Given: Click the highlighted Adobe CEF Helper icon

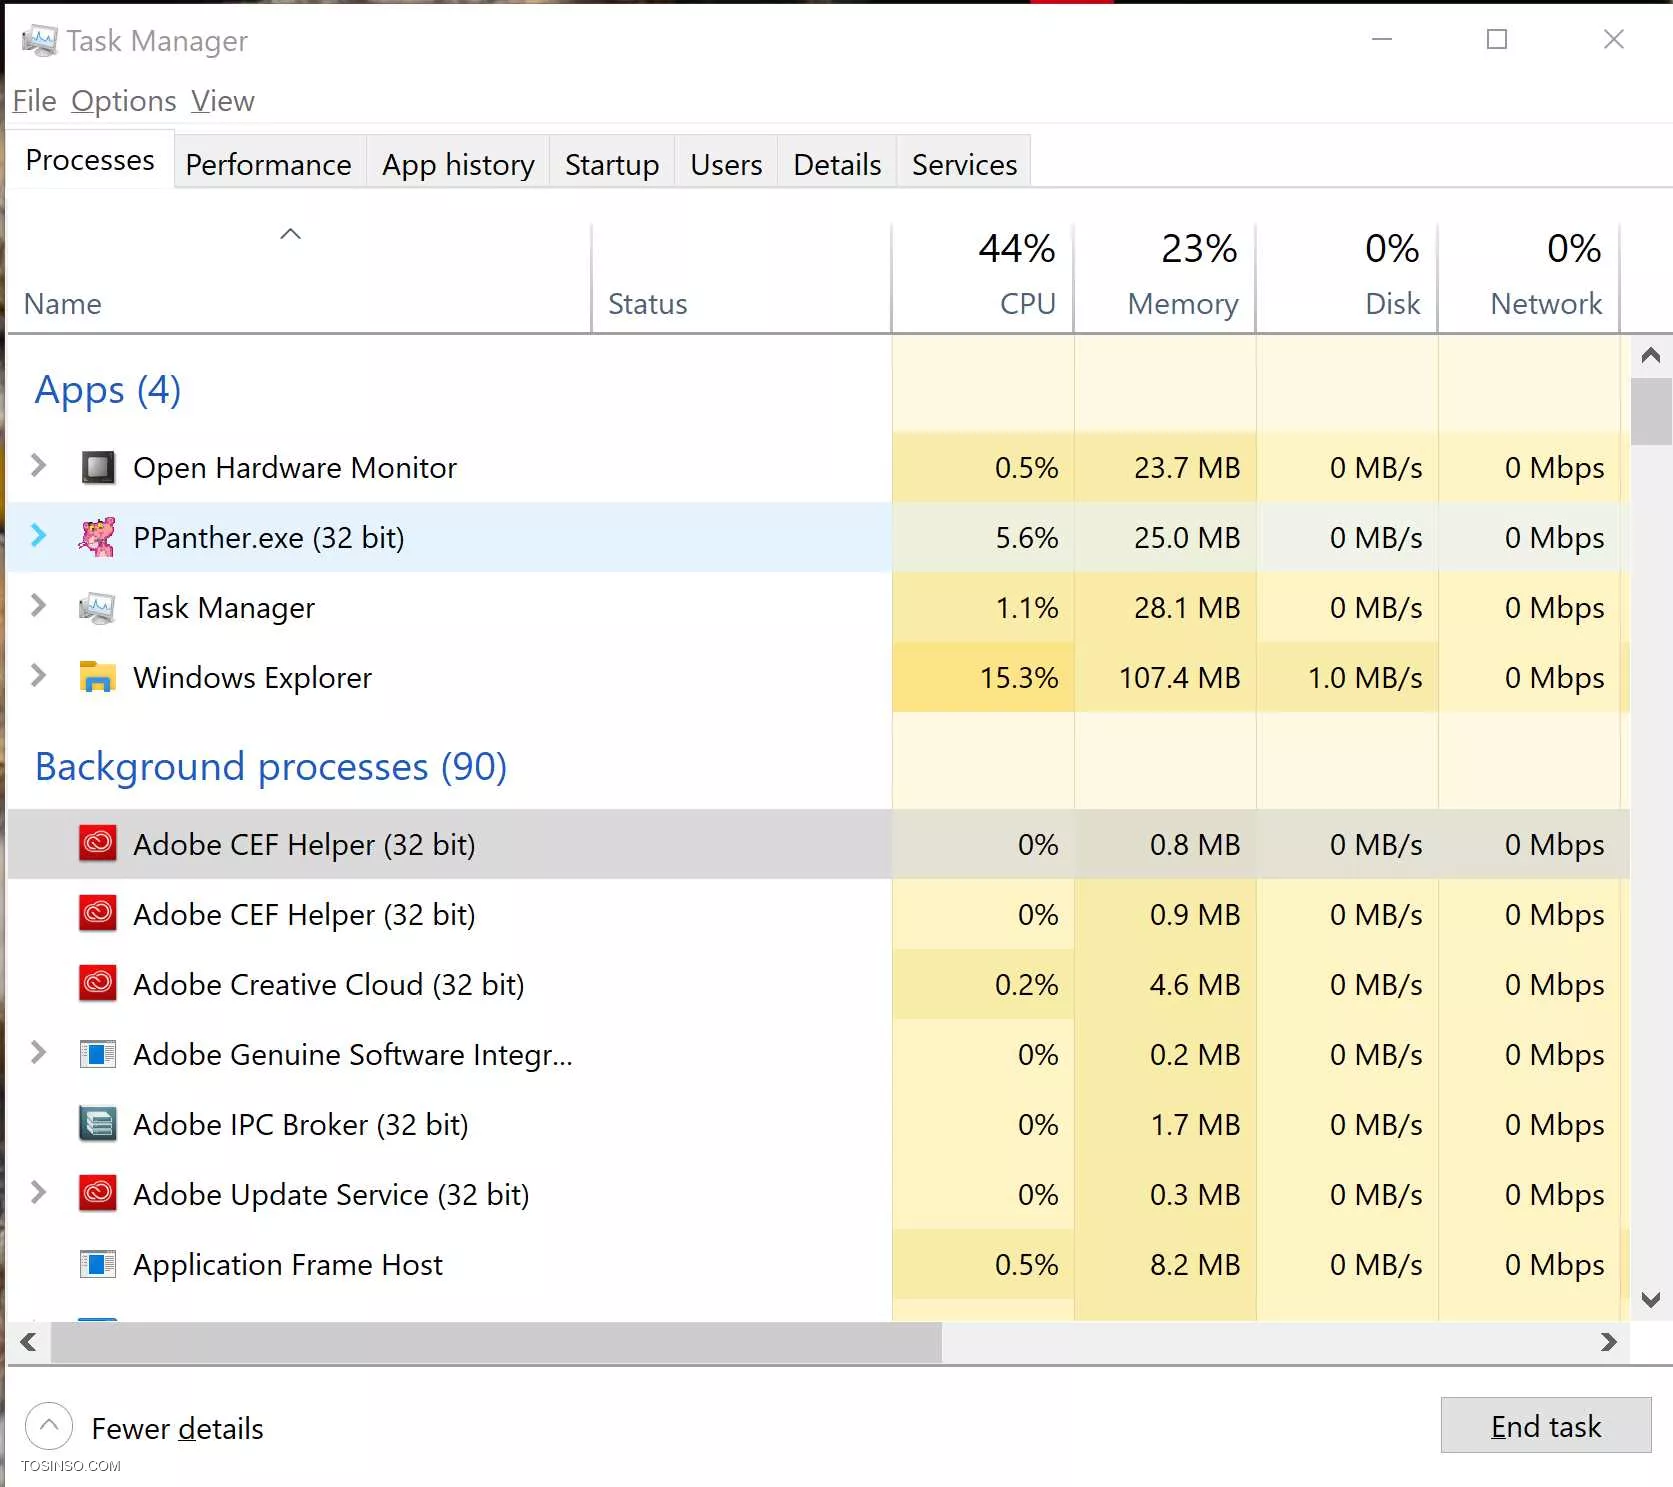Looking at the screenshot, I should click(x=98, y=844).
